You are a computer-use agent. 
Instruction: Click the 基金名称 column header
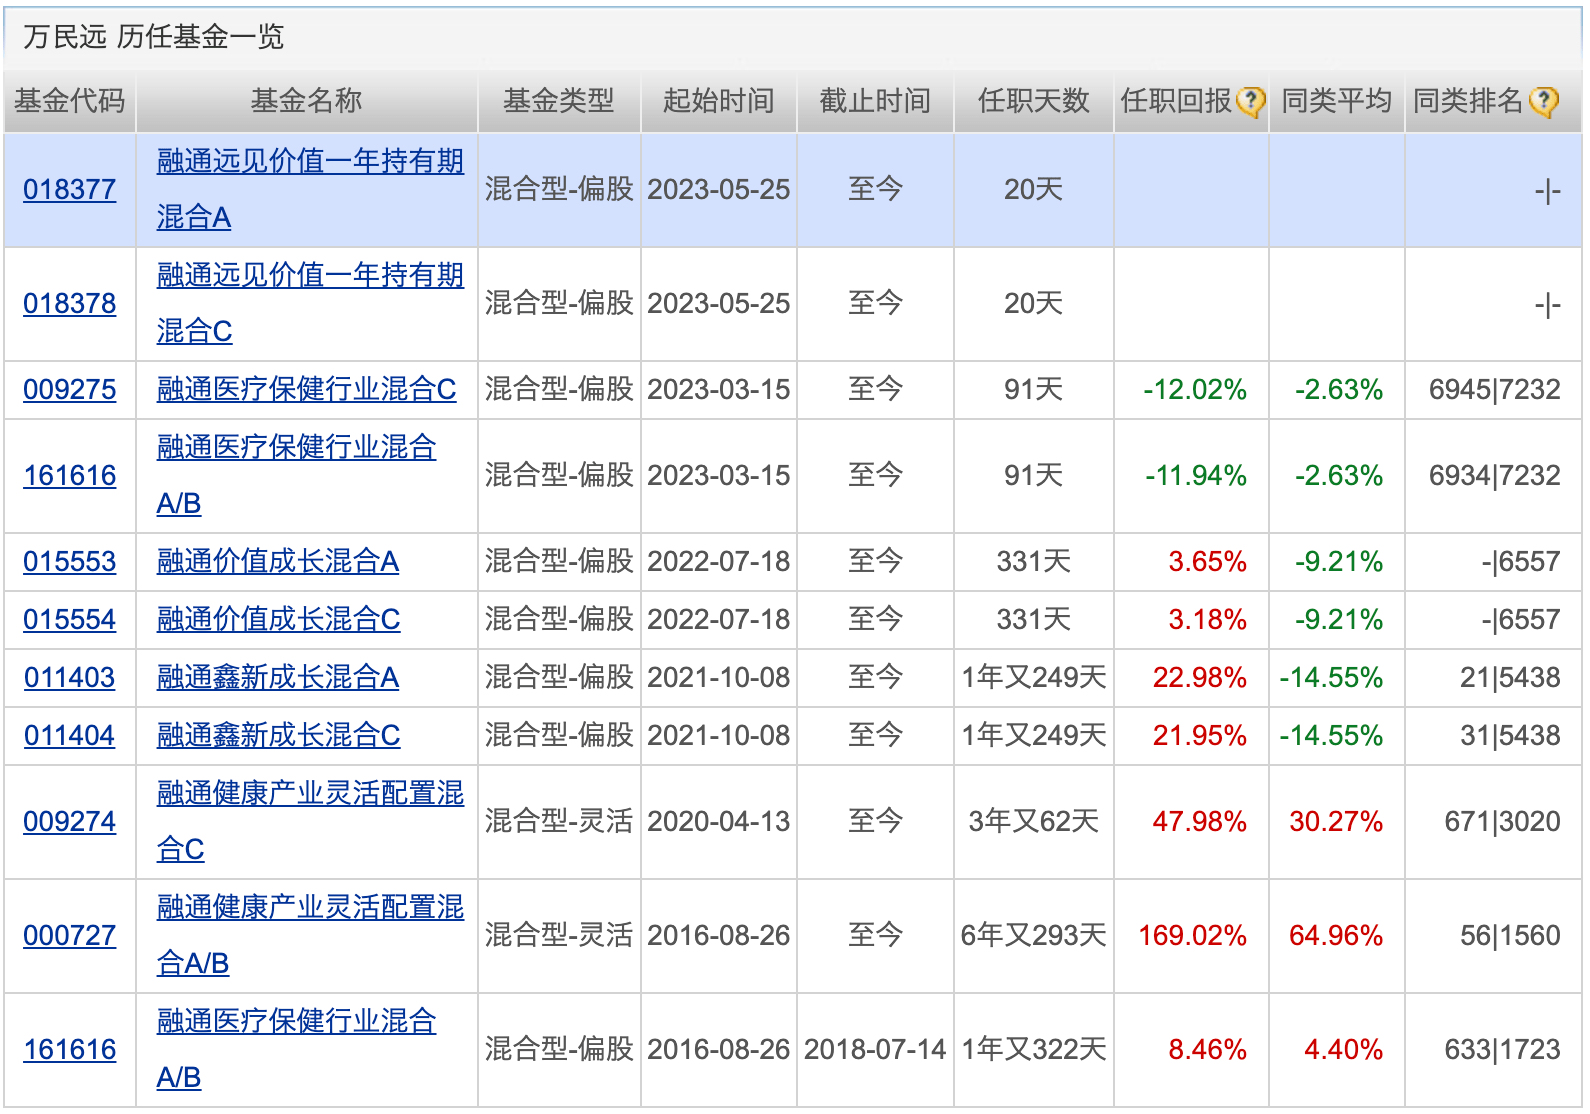pyautogui.click(x=307, y=101)
